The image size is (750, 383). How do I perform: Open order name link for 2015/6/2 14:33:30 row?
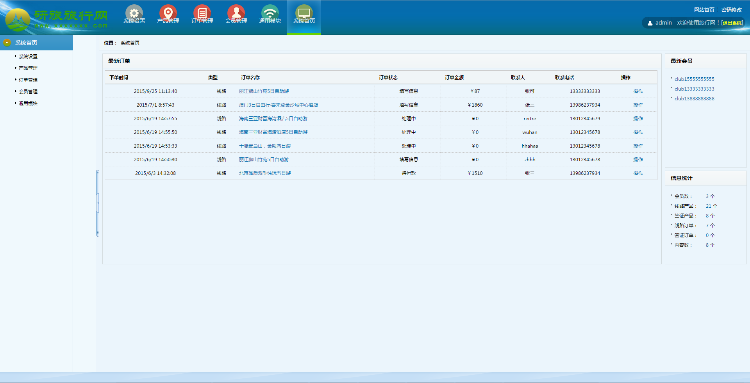[x=265, y=173]
